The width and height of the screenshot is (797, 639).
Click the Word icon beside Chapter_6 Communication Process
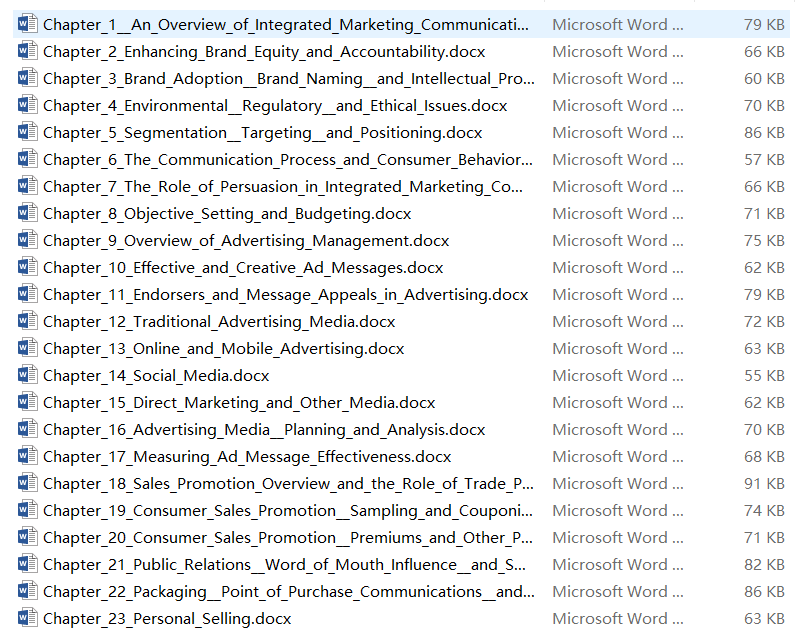tap(27, 159)
